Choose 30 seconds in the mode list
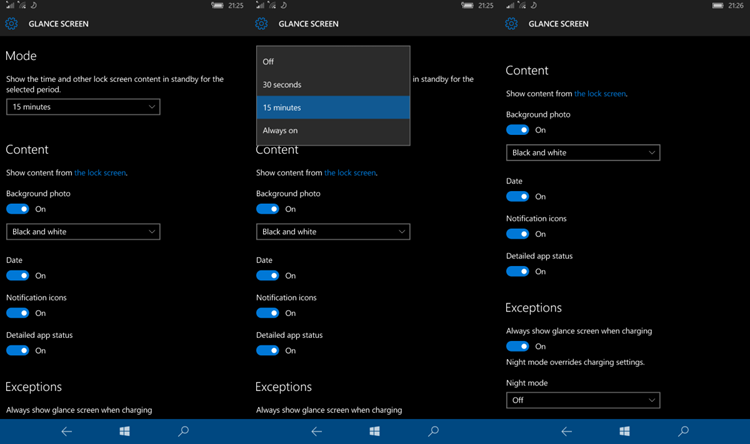Viewport: 750px width, 444px height. click(x=333, y=85)
